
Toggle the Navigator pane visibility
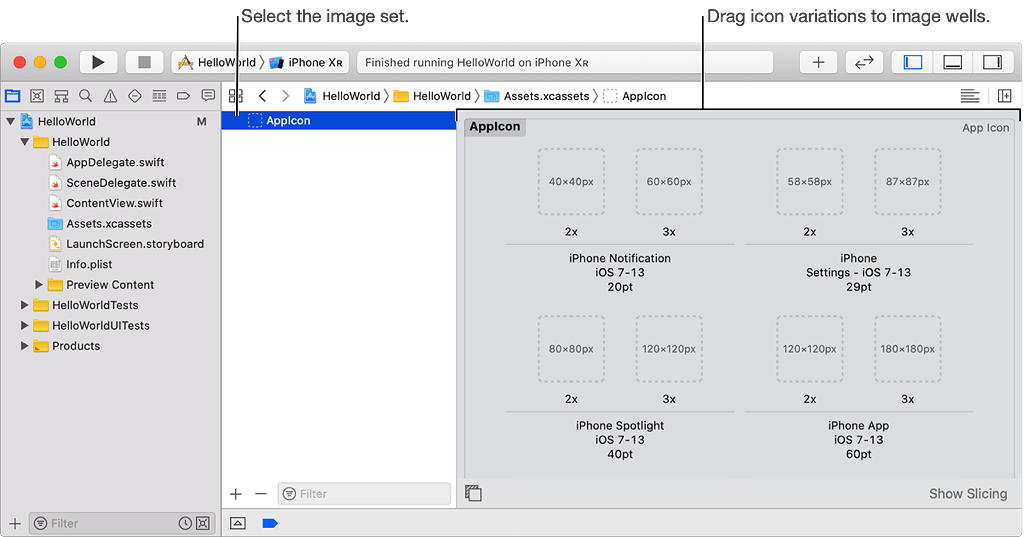(912, 62)
